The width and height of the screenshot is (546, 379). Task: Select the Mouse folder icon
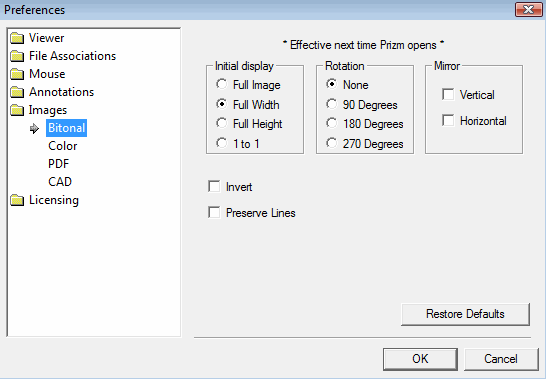point(17,74)
